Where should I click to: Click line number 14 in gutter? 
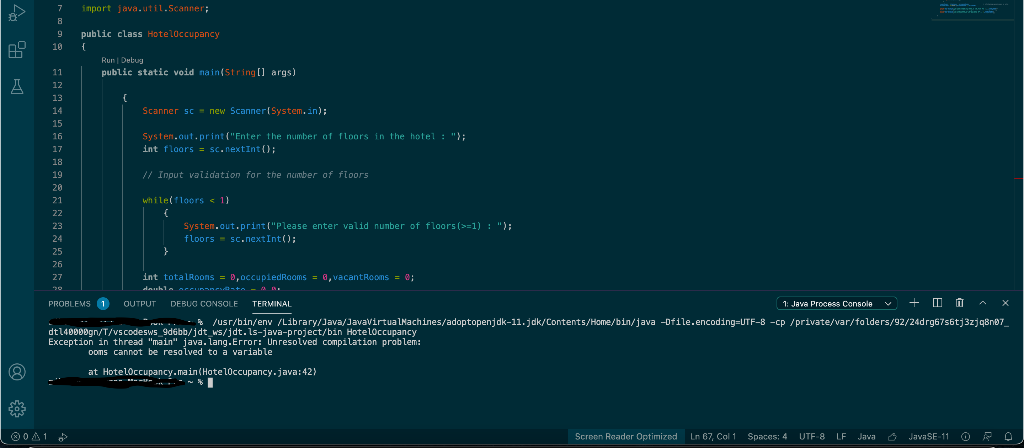point(57,111)
